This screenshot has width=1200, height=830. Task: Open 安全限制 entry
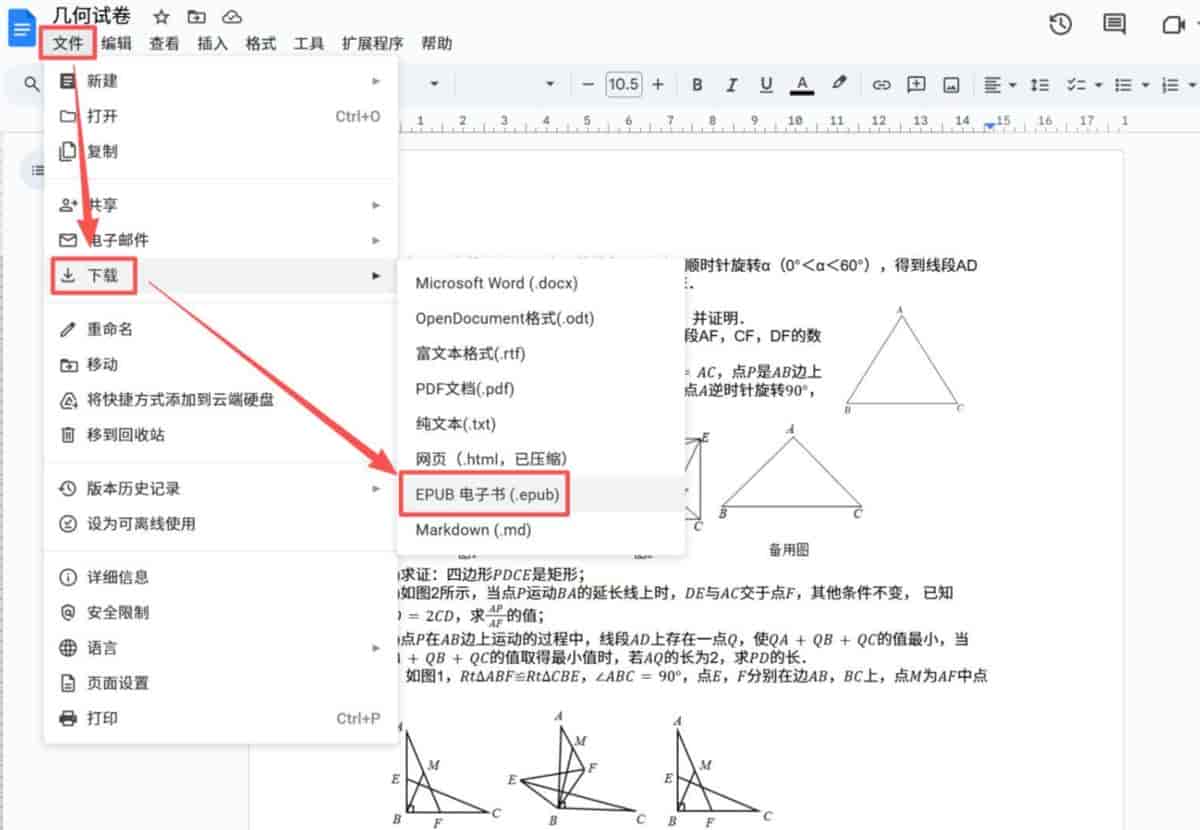(221, 612)
